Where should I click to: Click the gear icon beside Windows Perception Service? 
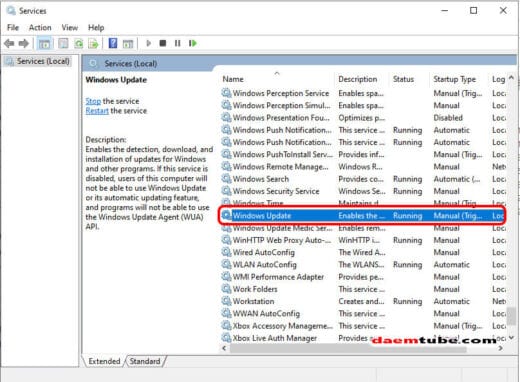click(x=226, y=93)
